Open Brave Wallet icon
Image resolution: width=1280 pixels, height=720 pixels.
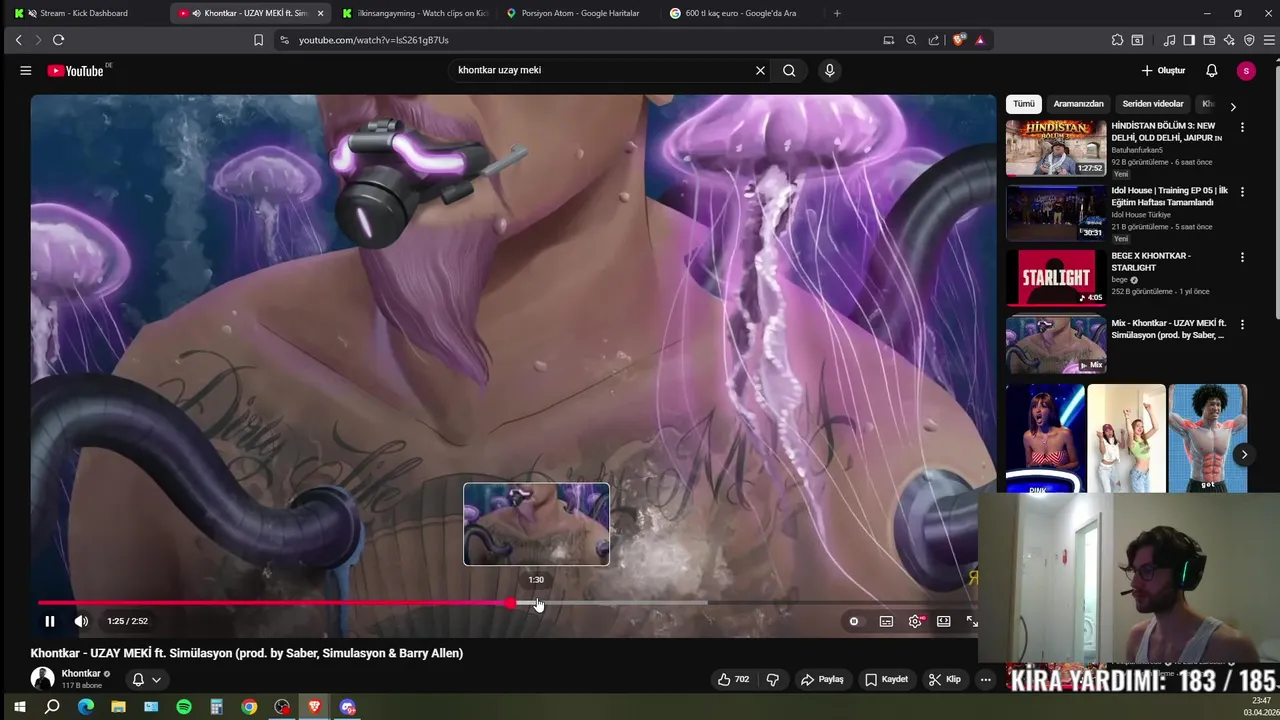(x=1209, y=40)
